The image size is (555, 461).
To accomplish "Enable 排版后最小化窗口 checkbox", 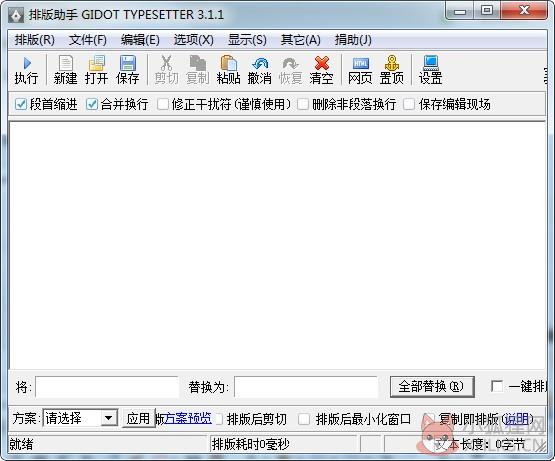I will [x=304, y=419].
